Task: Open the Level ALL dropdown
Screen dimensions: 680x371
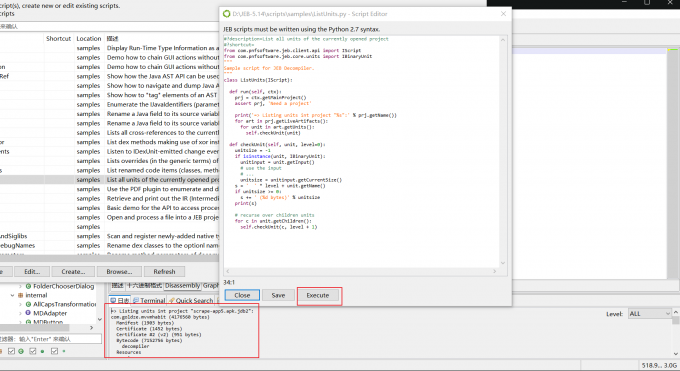Action: click(650, 314)
